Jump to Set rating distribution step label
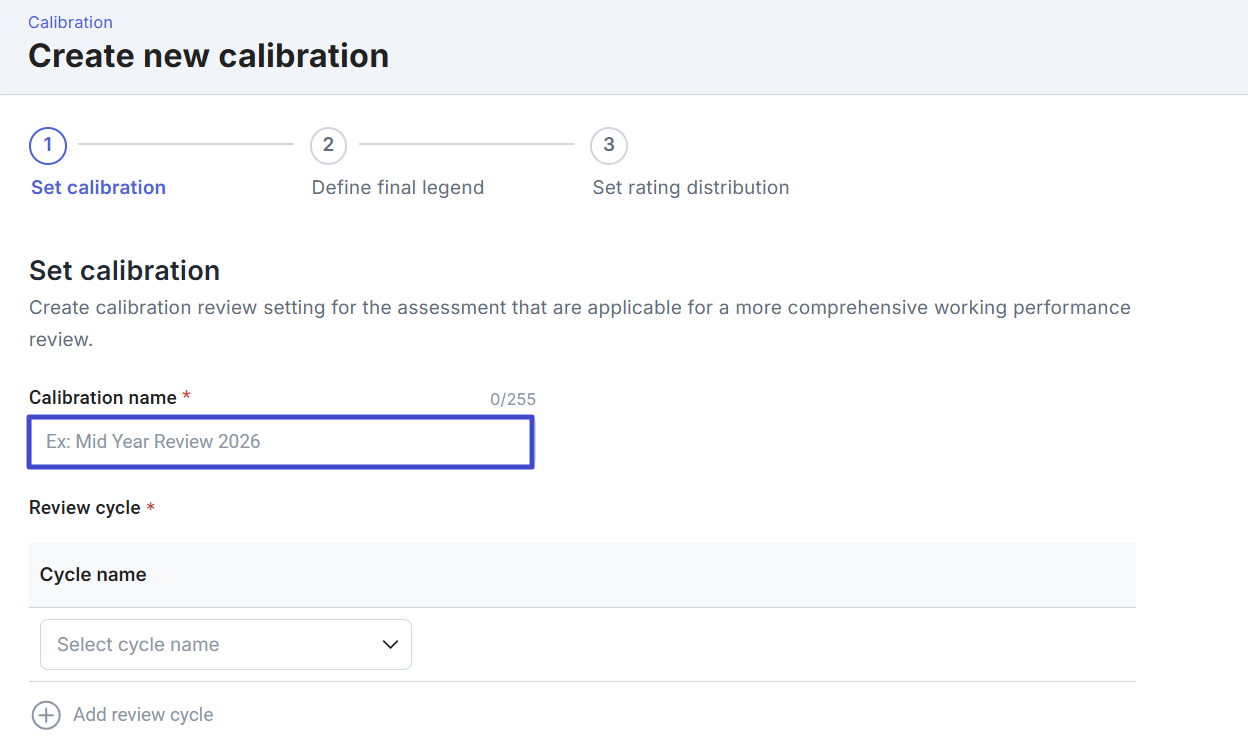The width and height of the screenshot is (1248, 751). (690, 188)
